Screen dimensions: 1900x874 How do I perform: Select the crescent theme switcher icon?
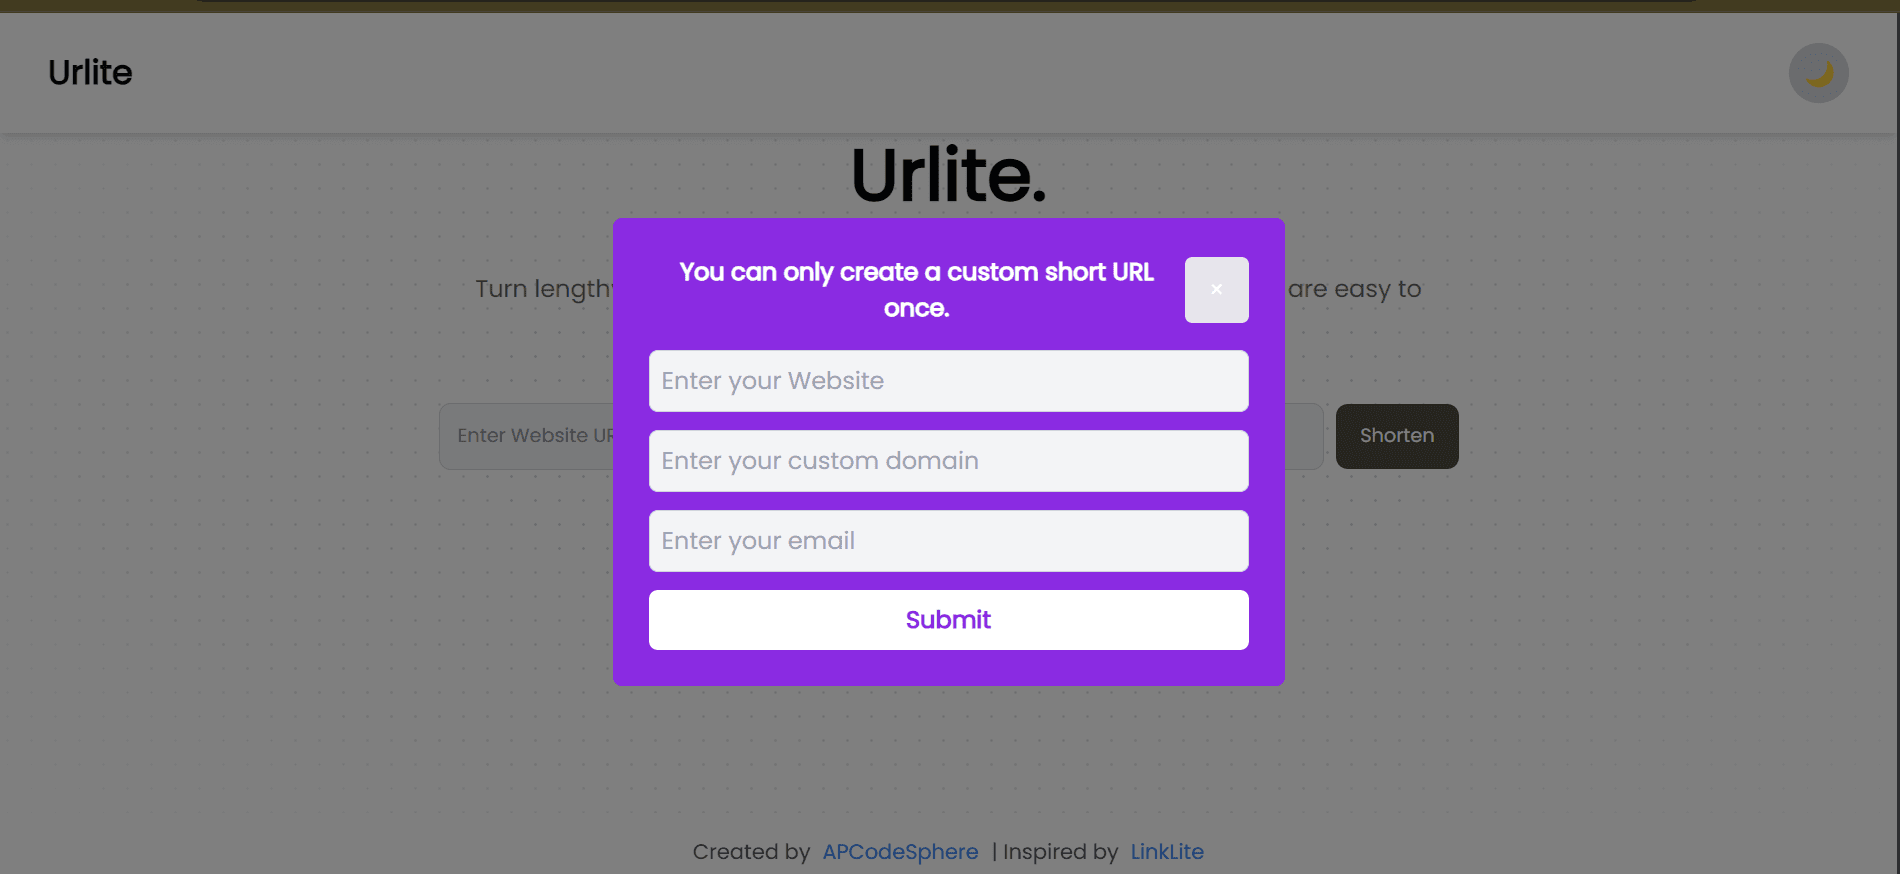coord(1818,72)
